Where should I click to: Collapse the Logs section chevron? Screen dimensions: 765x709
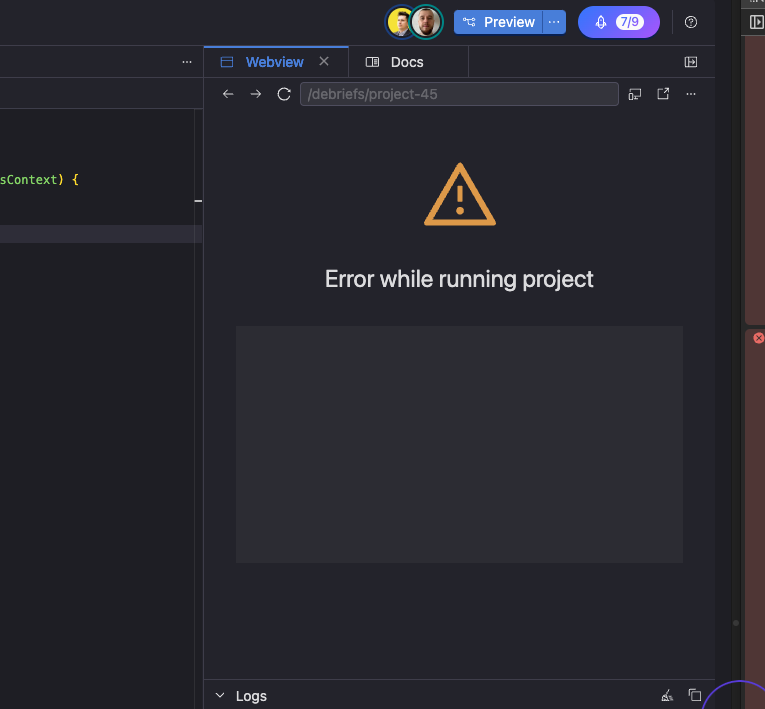[x=220, y=695]
